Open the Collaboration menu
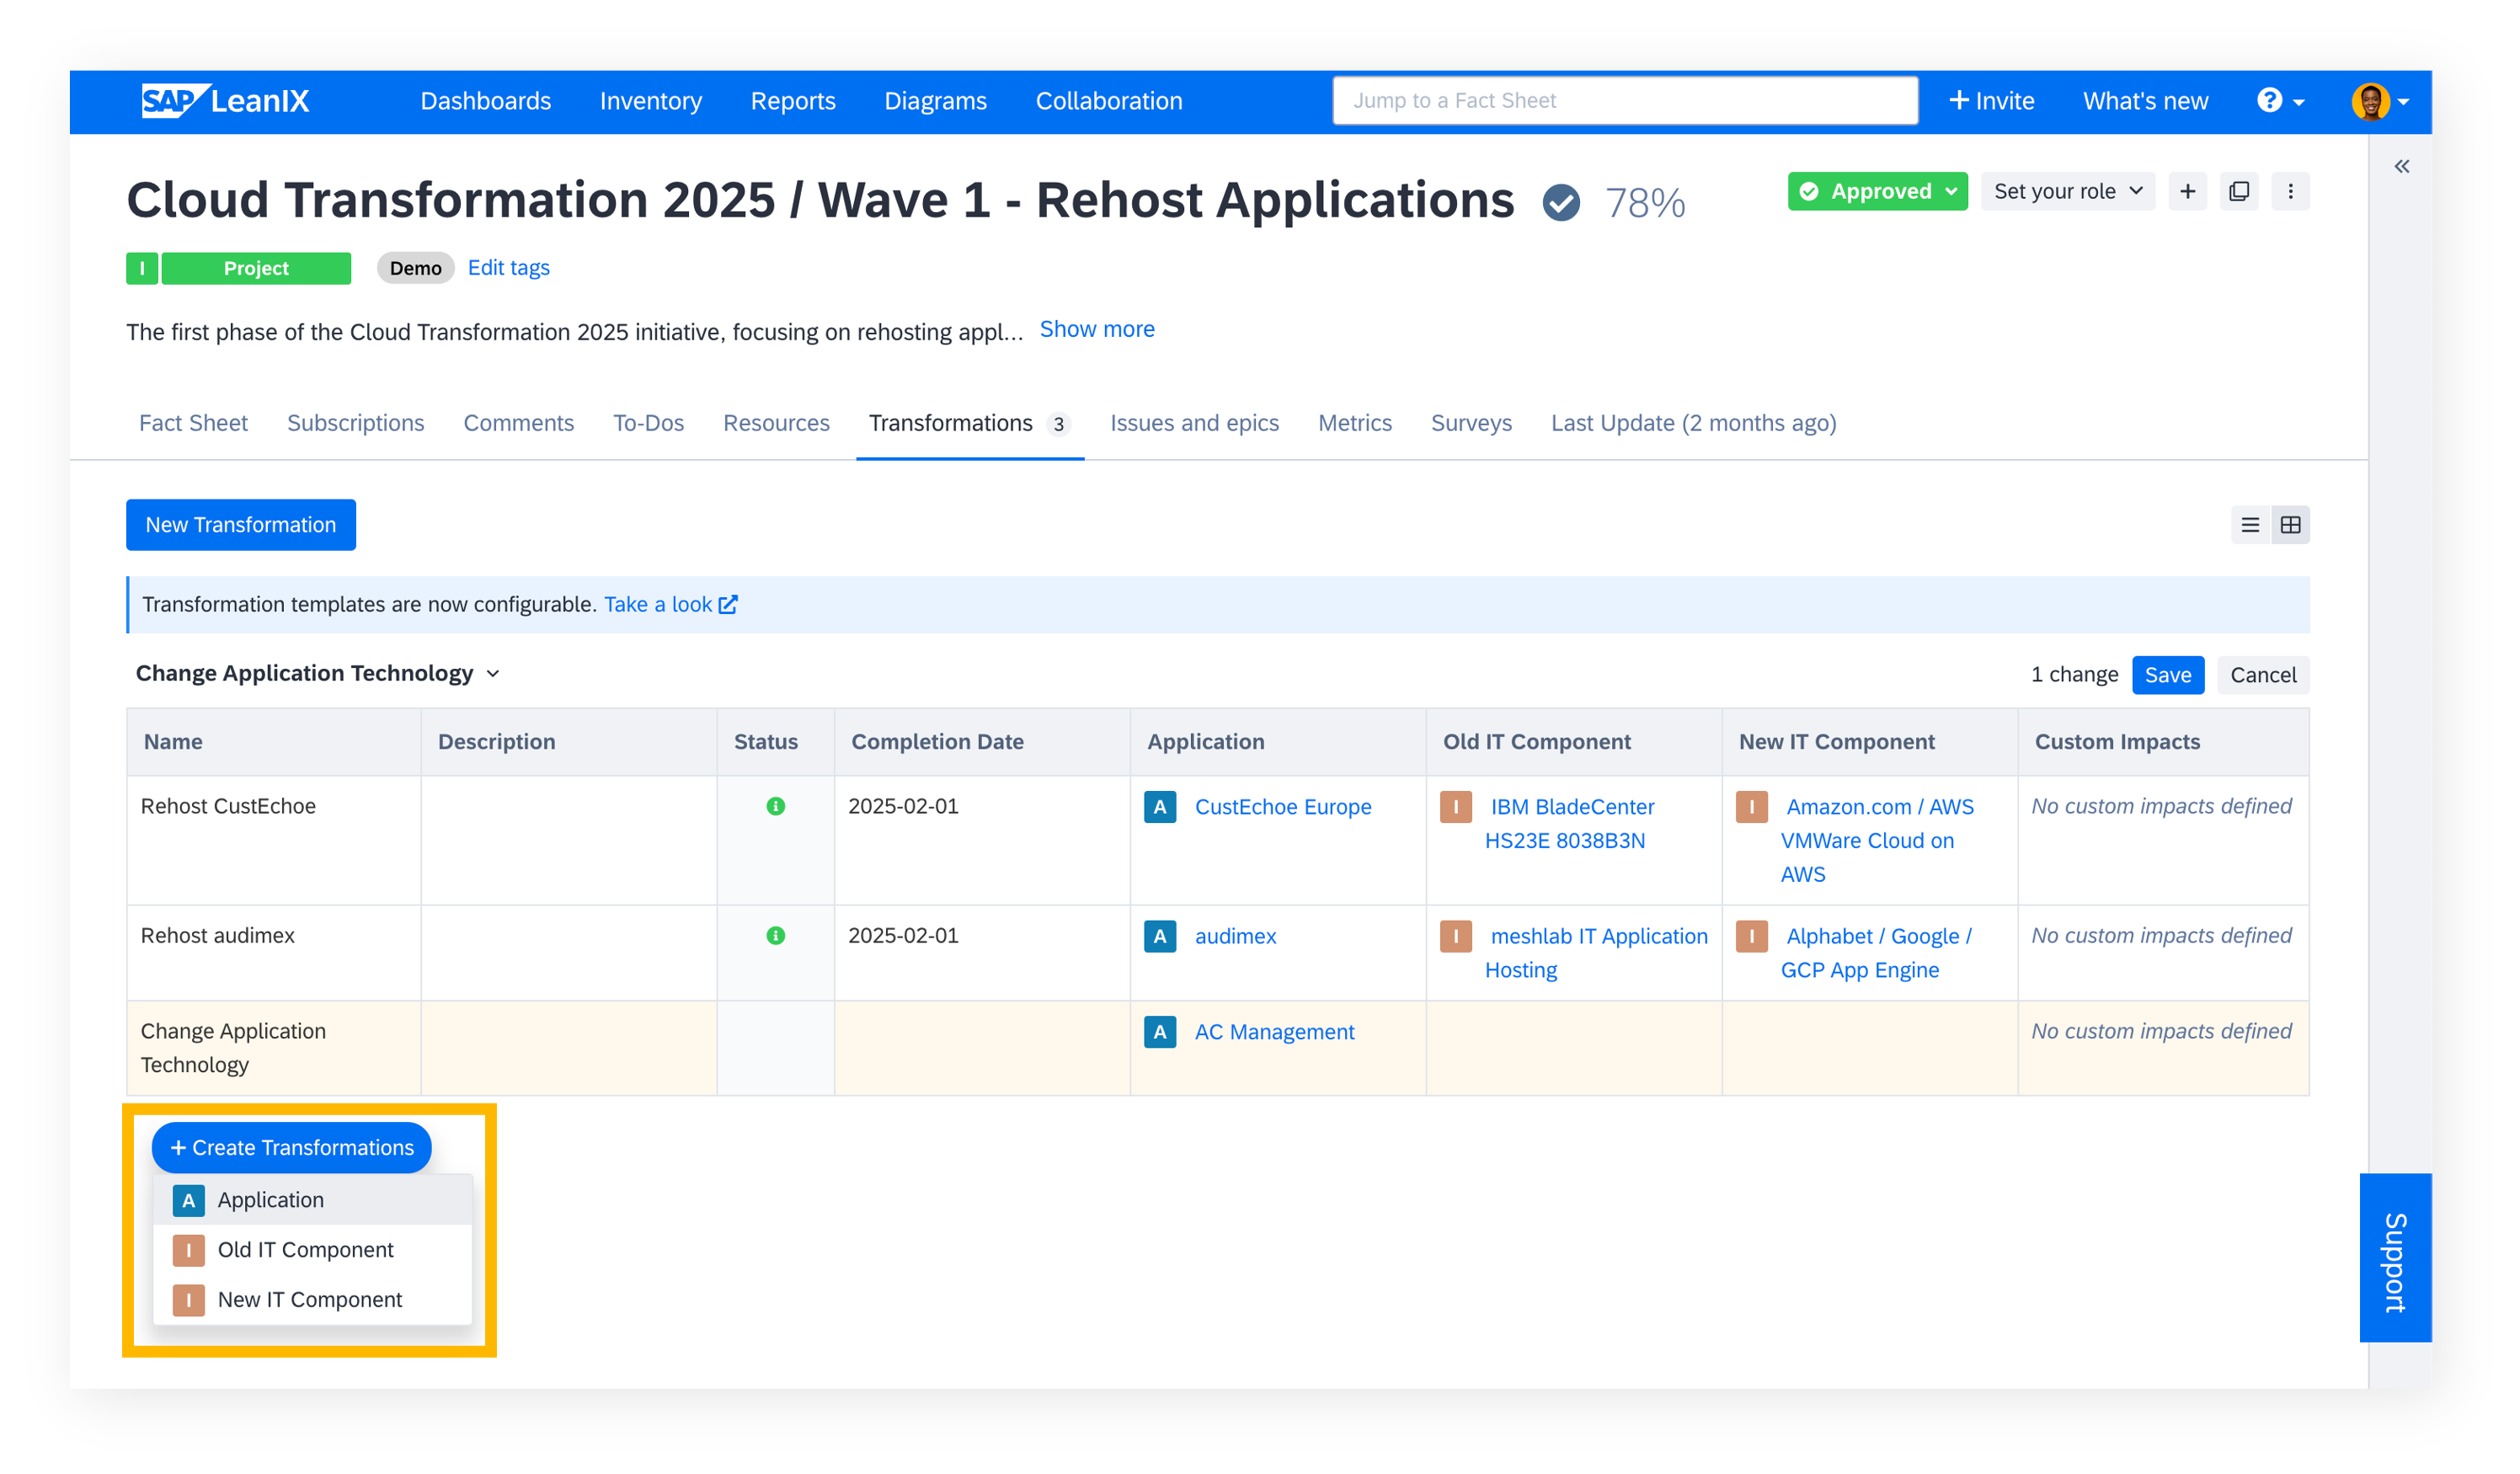The height and width of the screenshot is (1474, 2520). (x=1109, y=101)
